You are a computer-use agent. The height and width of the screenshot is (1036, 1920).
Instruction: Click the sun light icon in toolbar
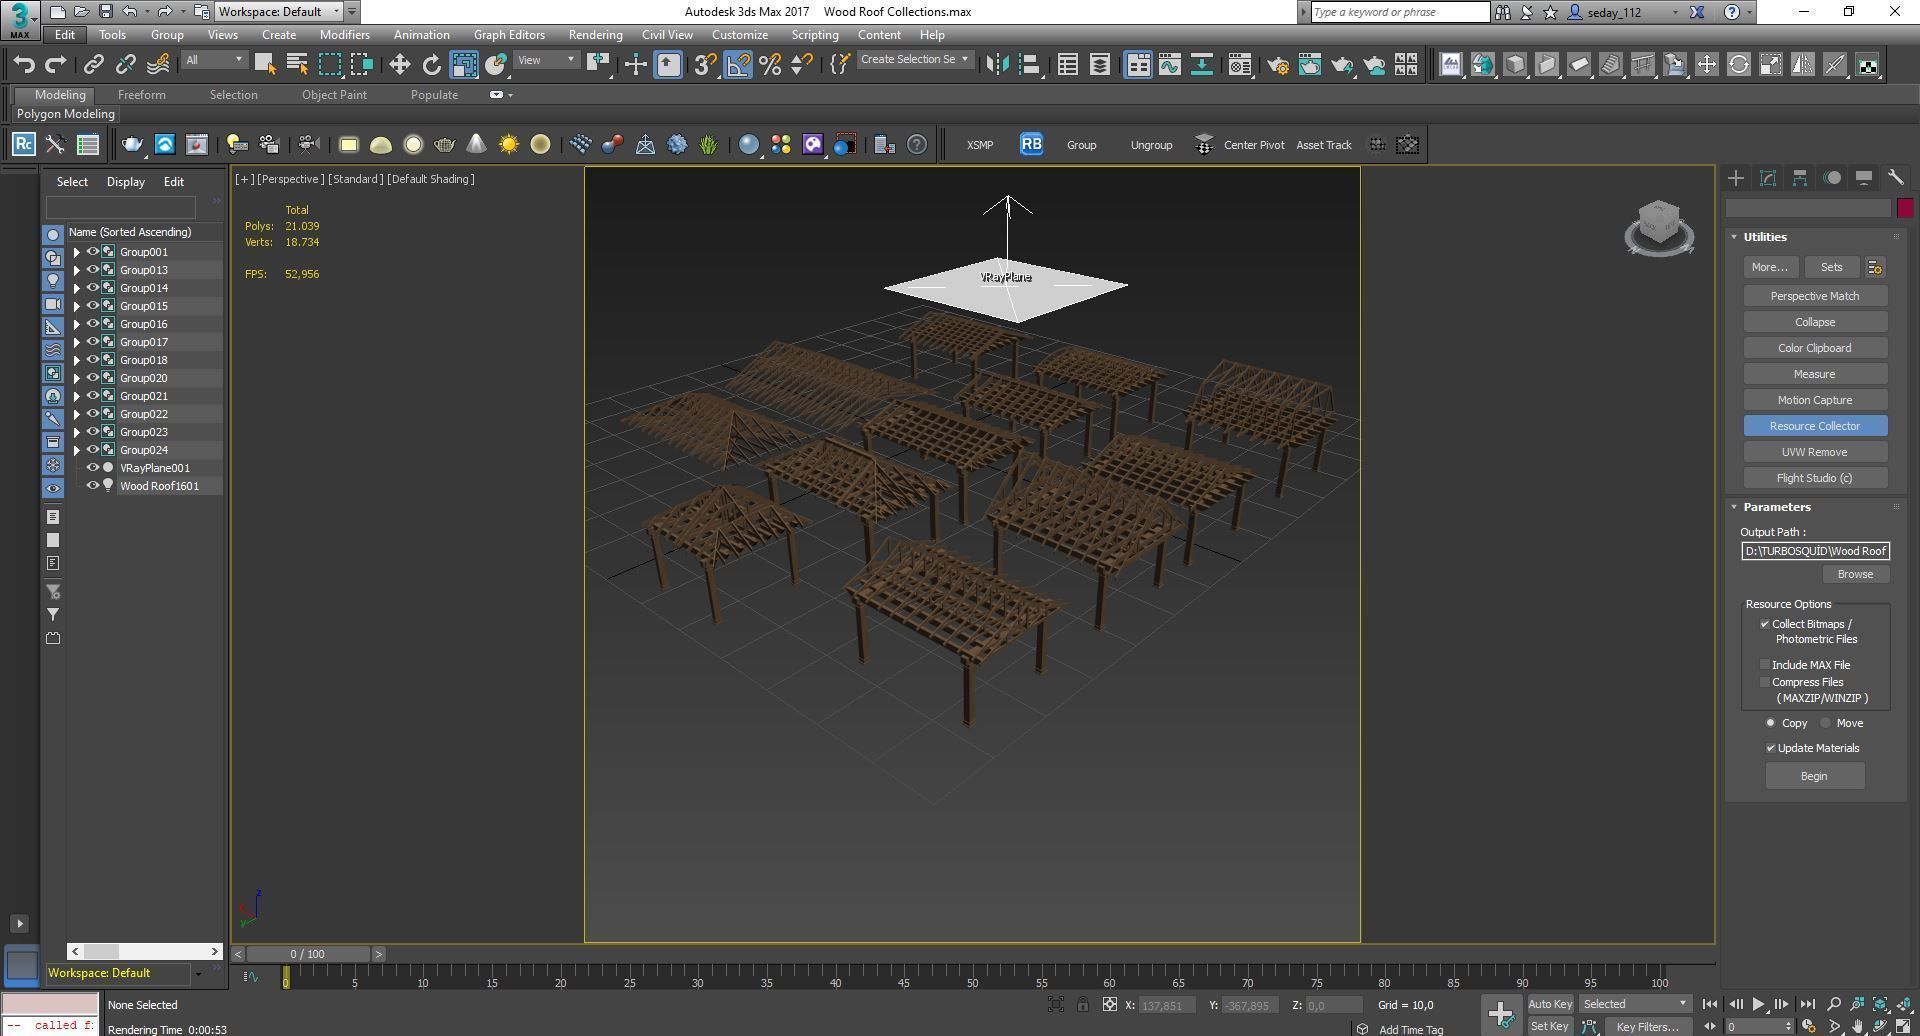coord(508,145)
